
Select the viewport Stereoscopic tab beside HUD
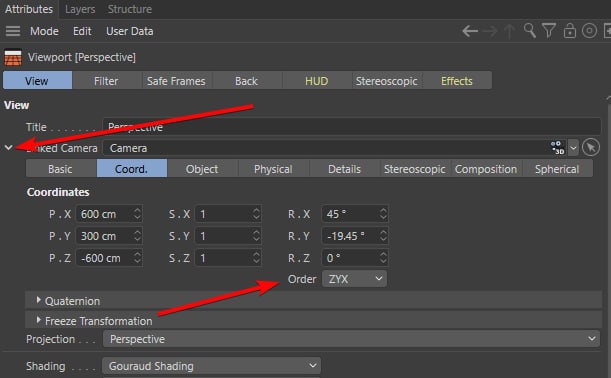[387, 81]
